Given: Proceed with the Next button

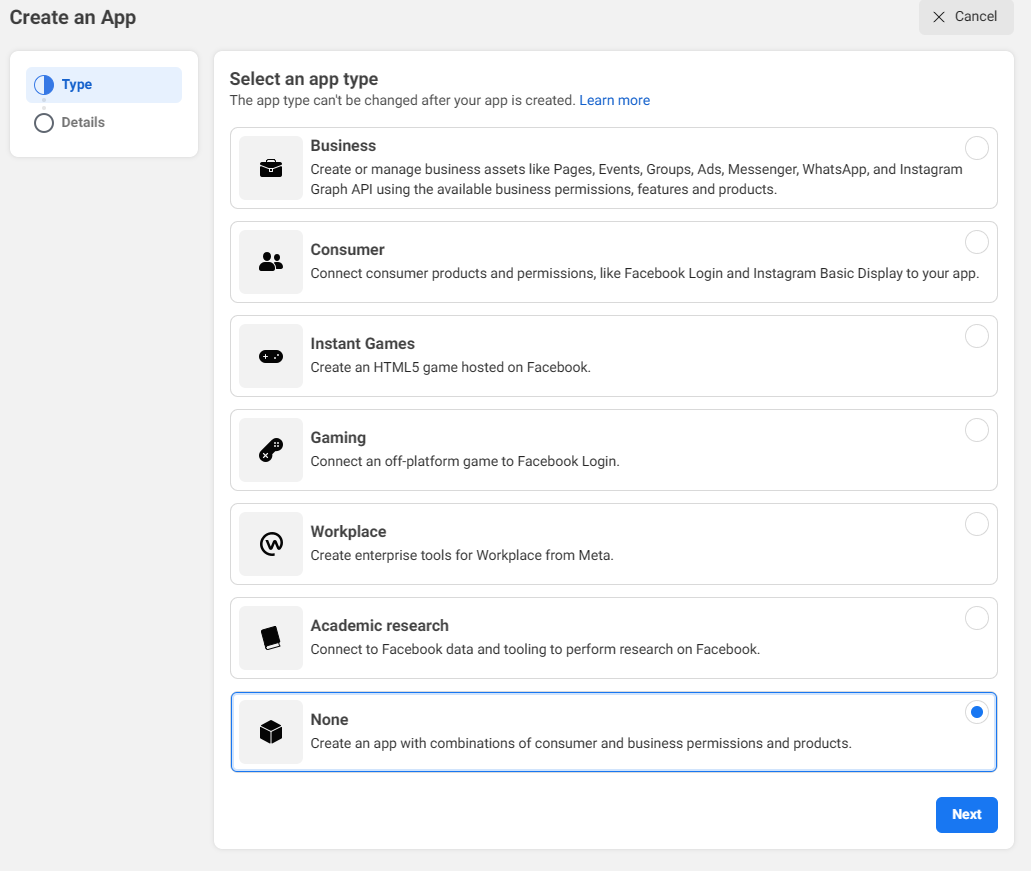Looking at the screenshot, I should [967, 814].
